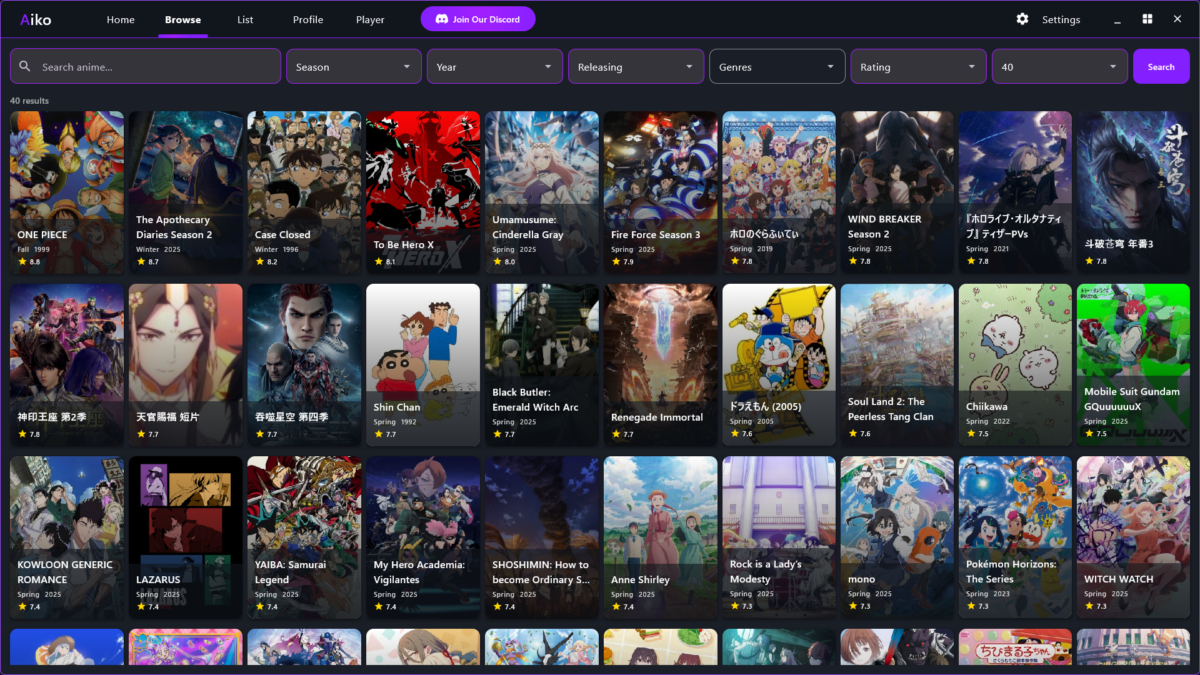
Task: Click the mono anime title
Action: [x=861, y=580]
